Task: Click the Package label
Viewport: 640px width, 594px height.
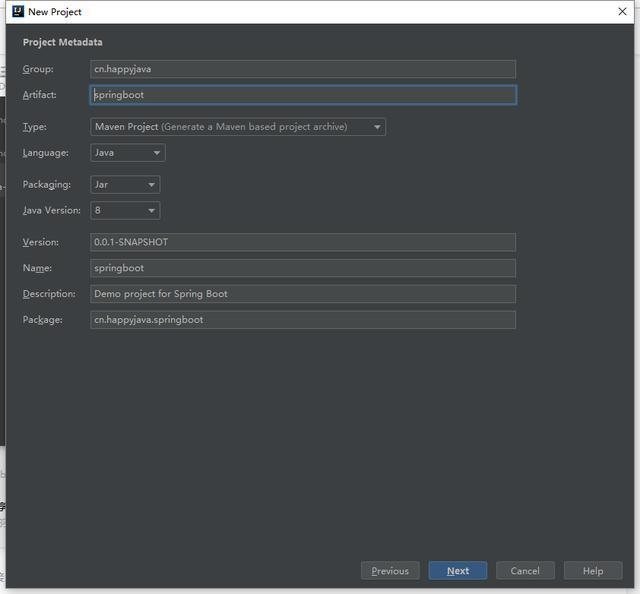Action: click(x=43, y=320)
